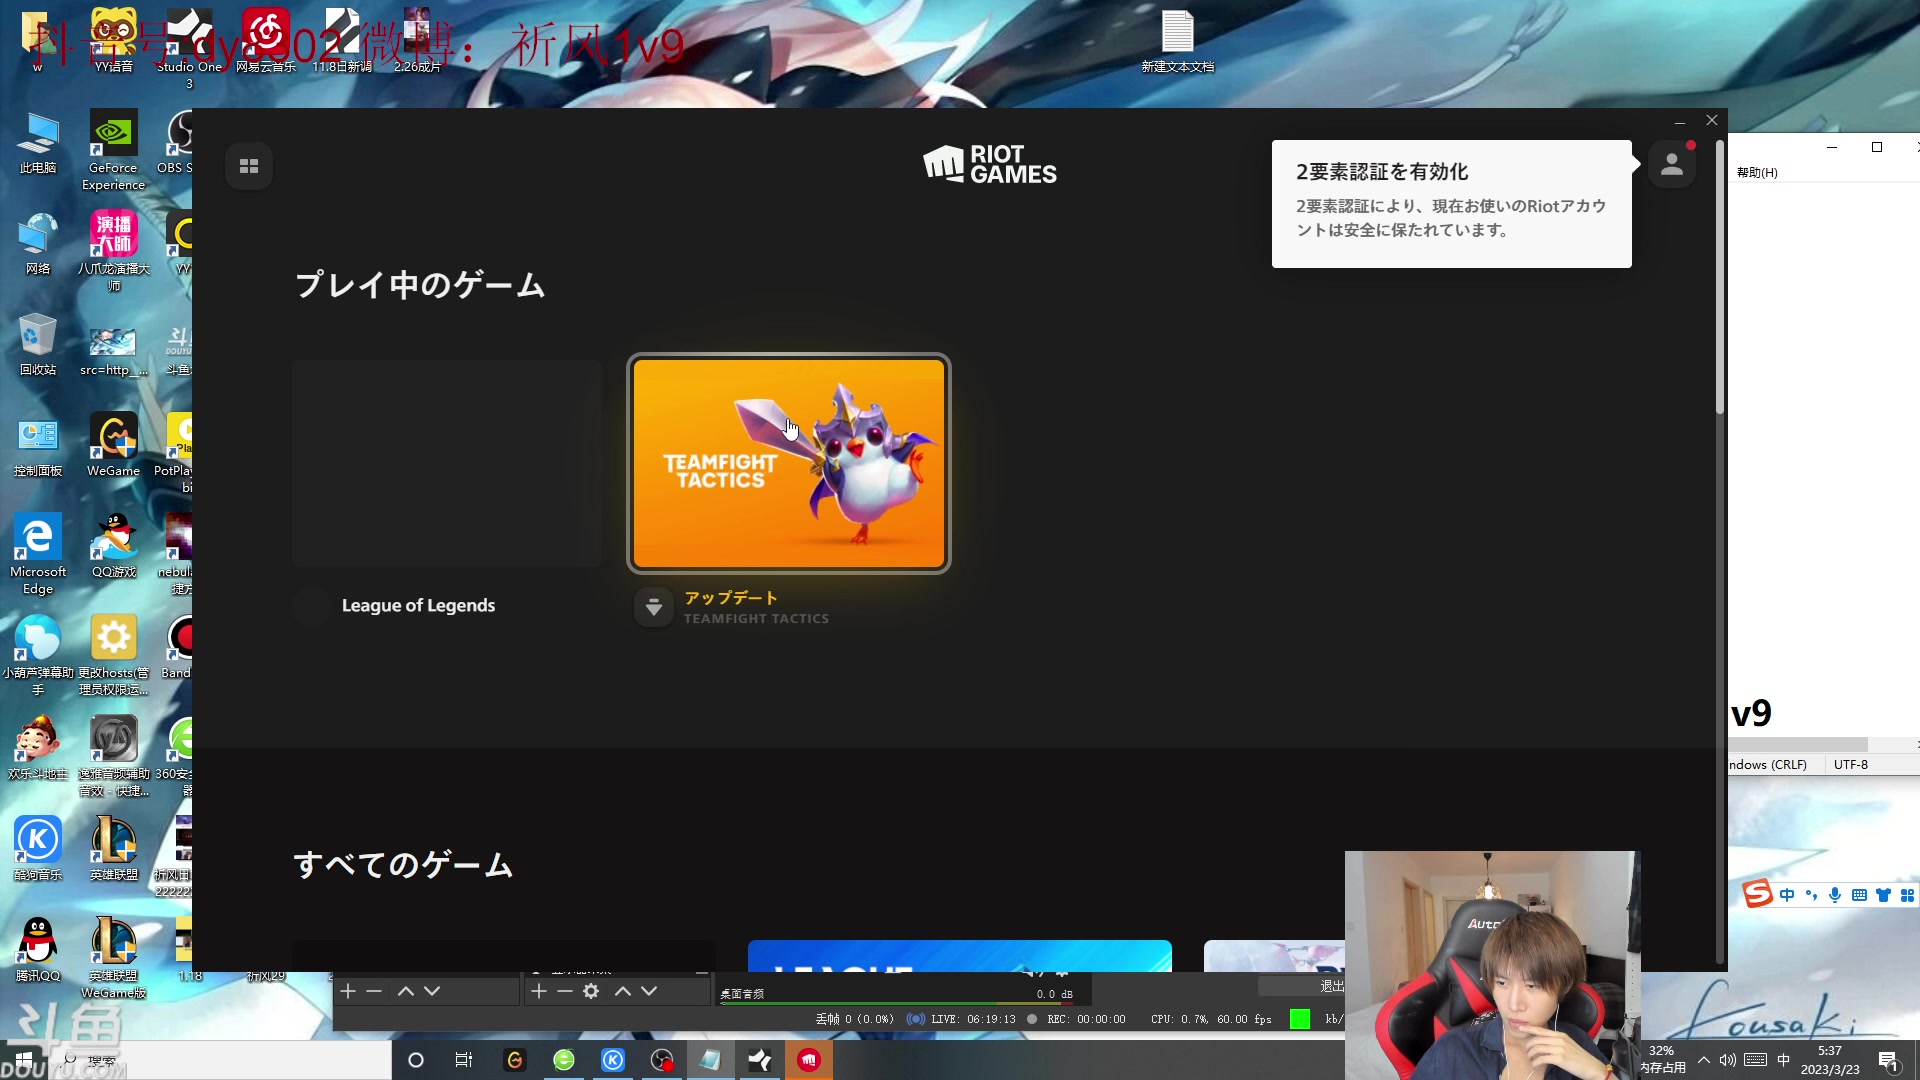Click the 2要素認証を有効化 notification popup
Viewport: 1920px width, 1080px height.
click(x=1451, y=204)
